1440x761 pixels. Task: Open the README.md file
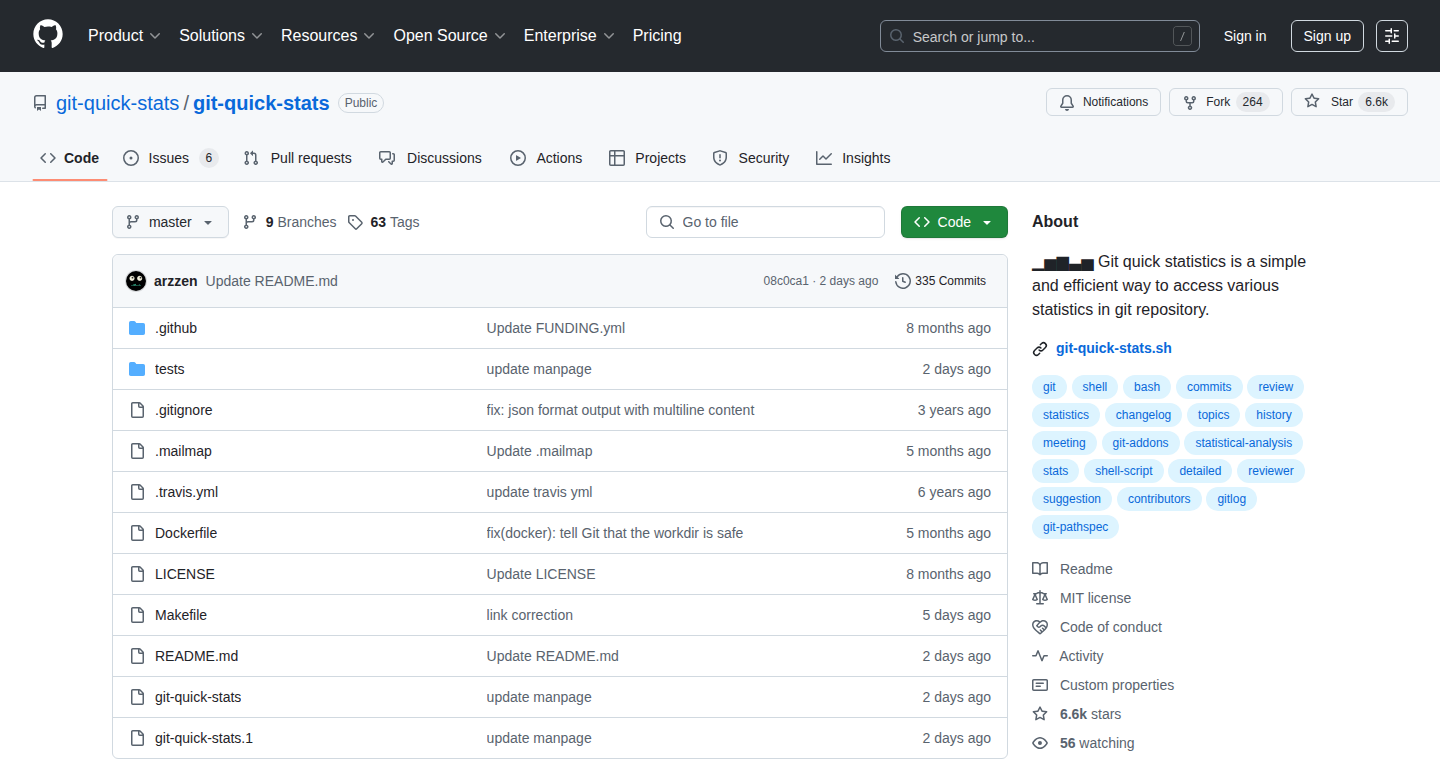coord(196,656)
